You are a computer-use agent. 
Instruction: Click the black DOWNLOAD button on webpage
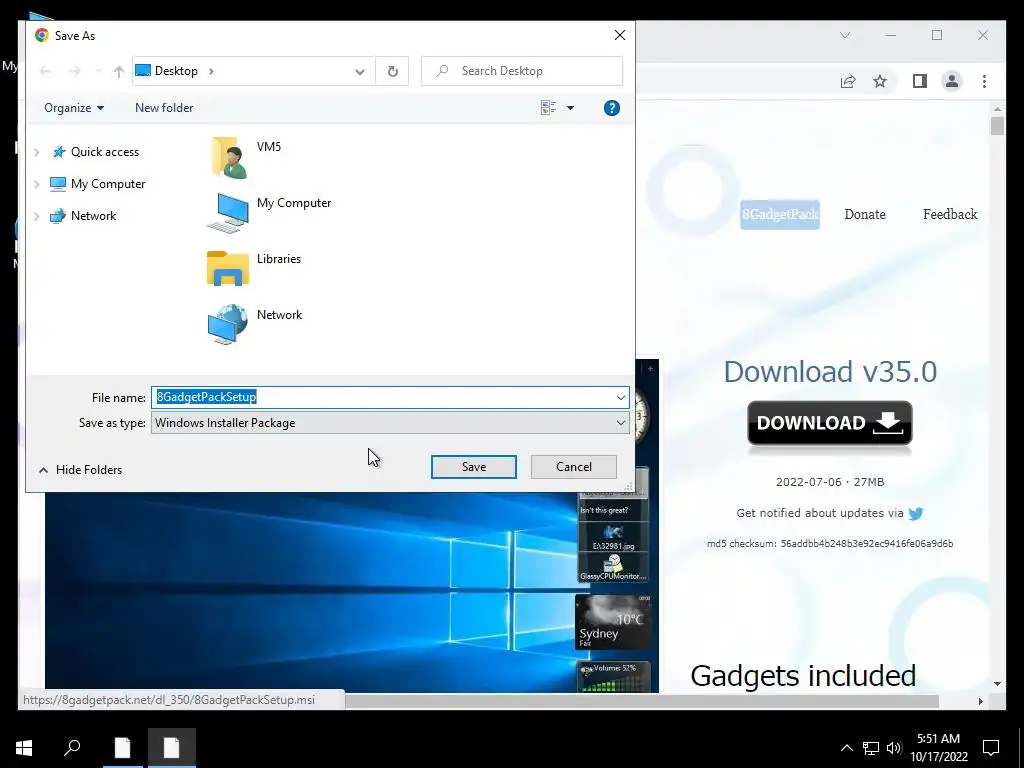coord(829,423)
